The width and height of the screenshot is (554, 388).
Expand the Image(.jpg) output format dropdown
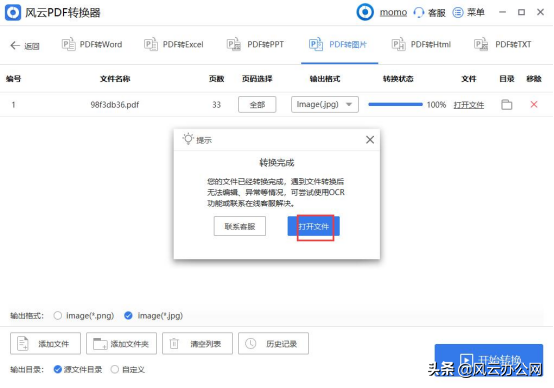pyautogui.click(x=325, y=105)
